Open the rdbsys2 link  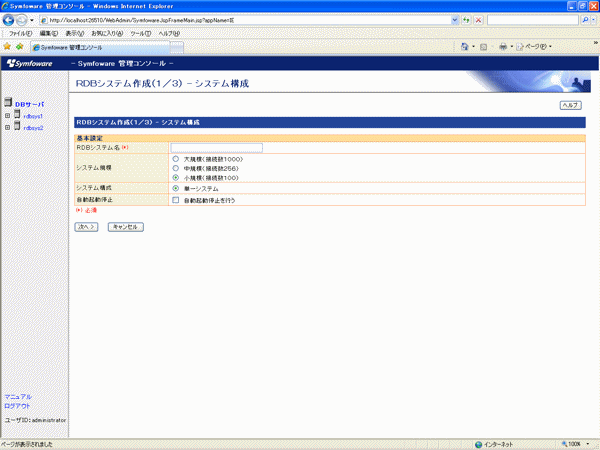33,128
